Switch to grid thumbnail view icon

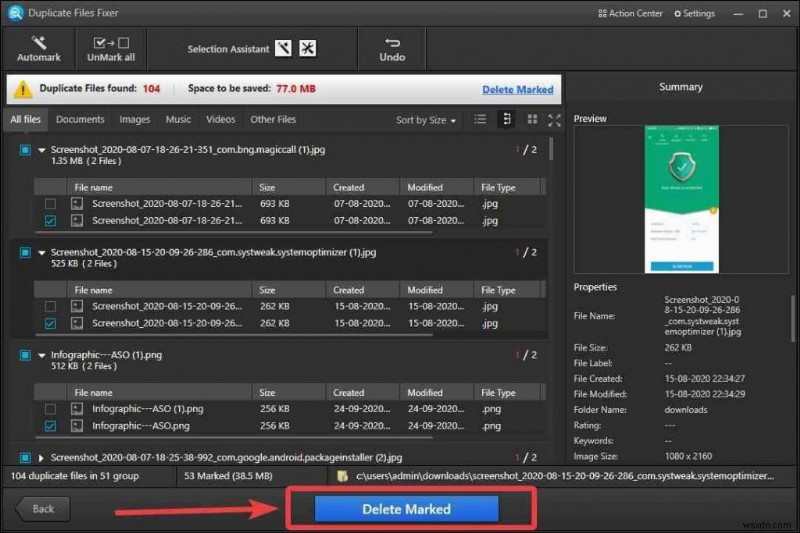(x=532, y=119)
